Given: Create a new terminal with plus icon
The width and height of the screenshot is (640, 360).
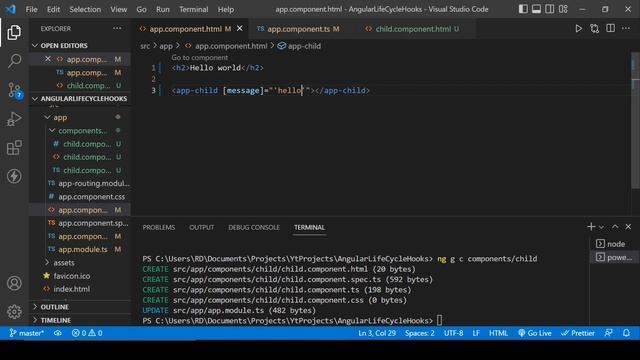Looking at the screenshot, I should tap(591, 227).
